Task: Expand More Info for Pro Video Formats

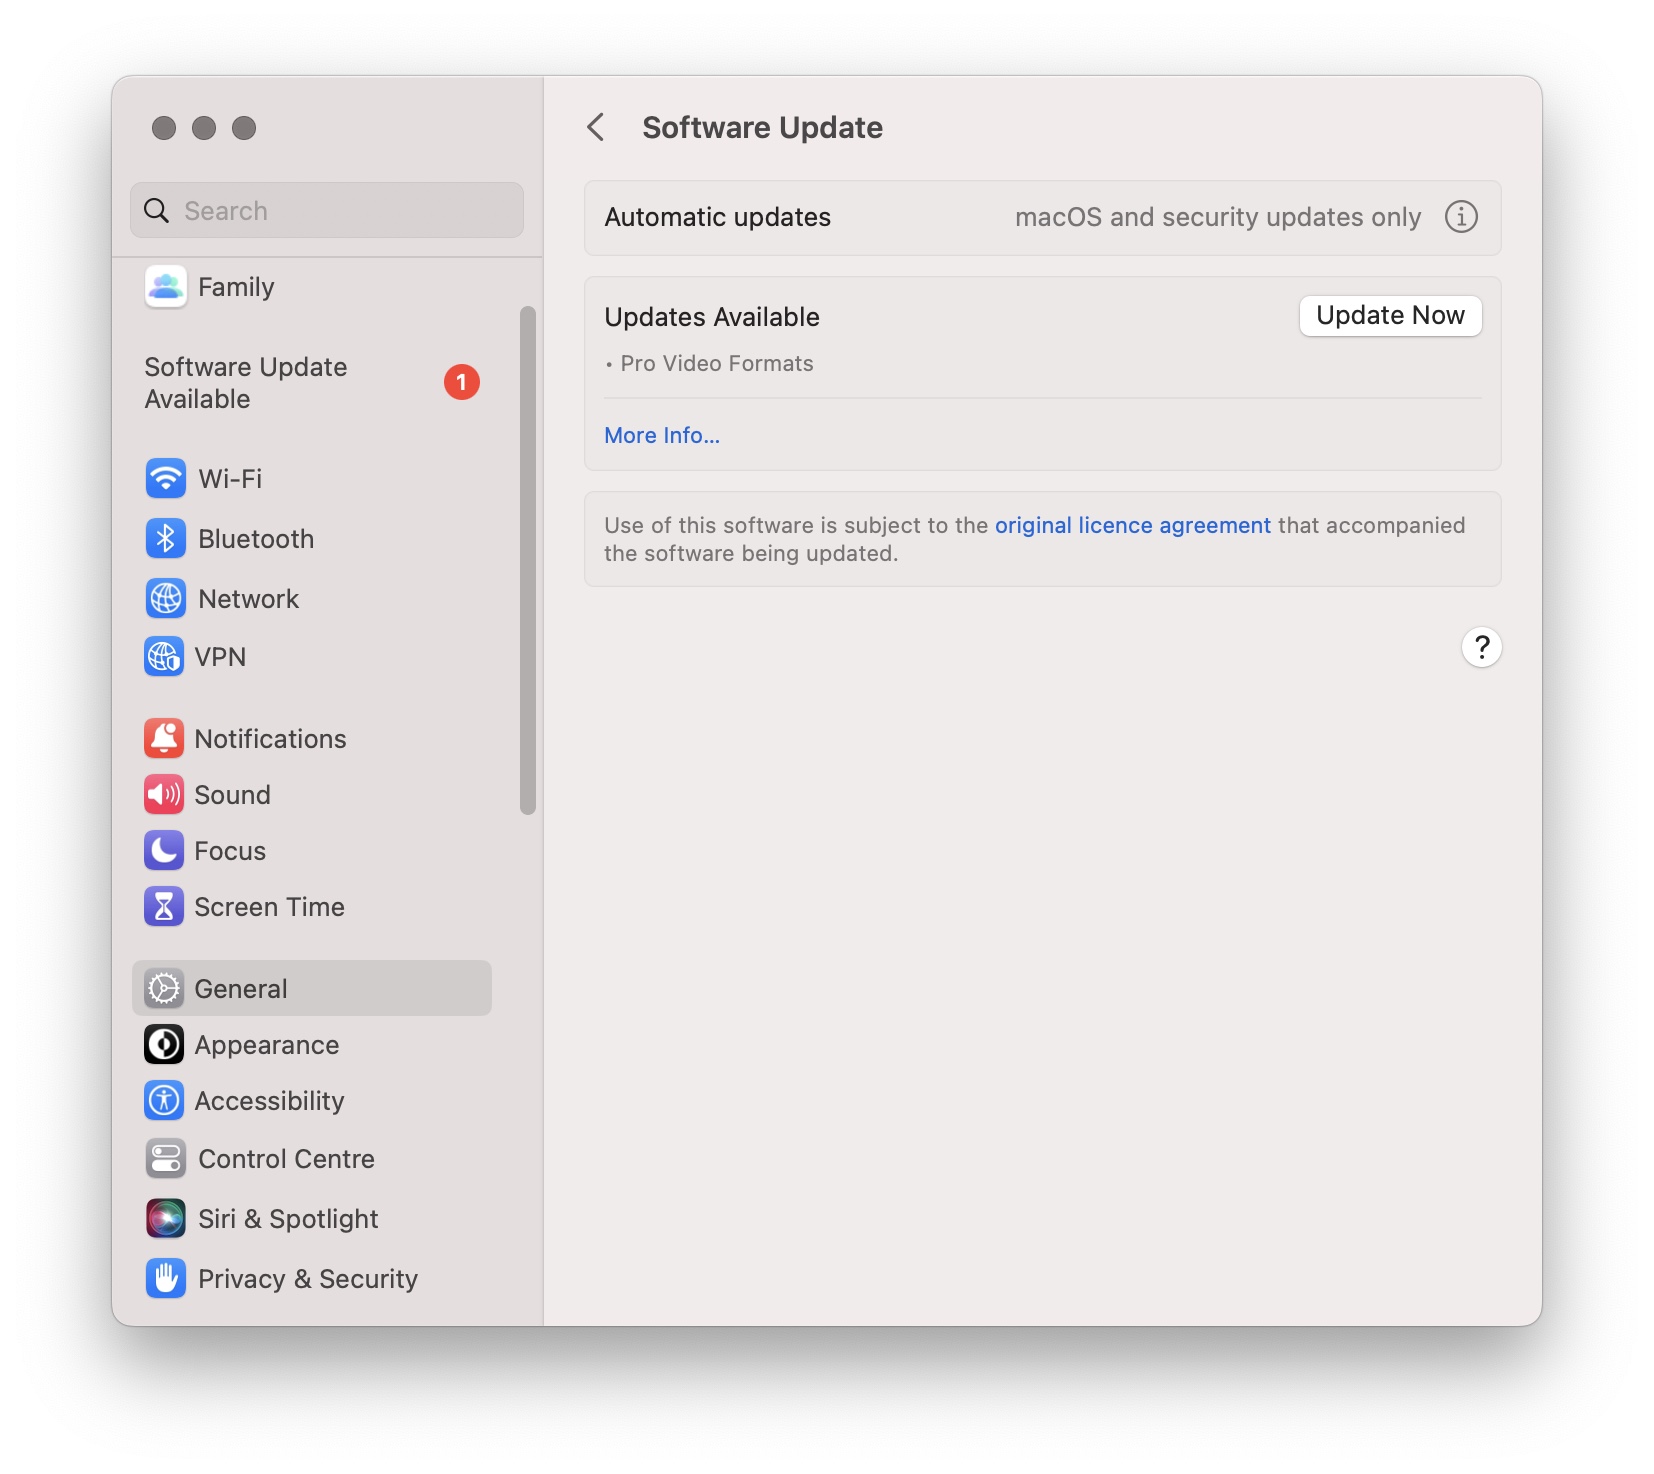Action: pyautogui.click(x=661, y=435)
